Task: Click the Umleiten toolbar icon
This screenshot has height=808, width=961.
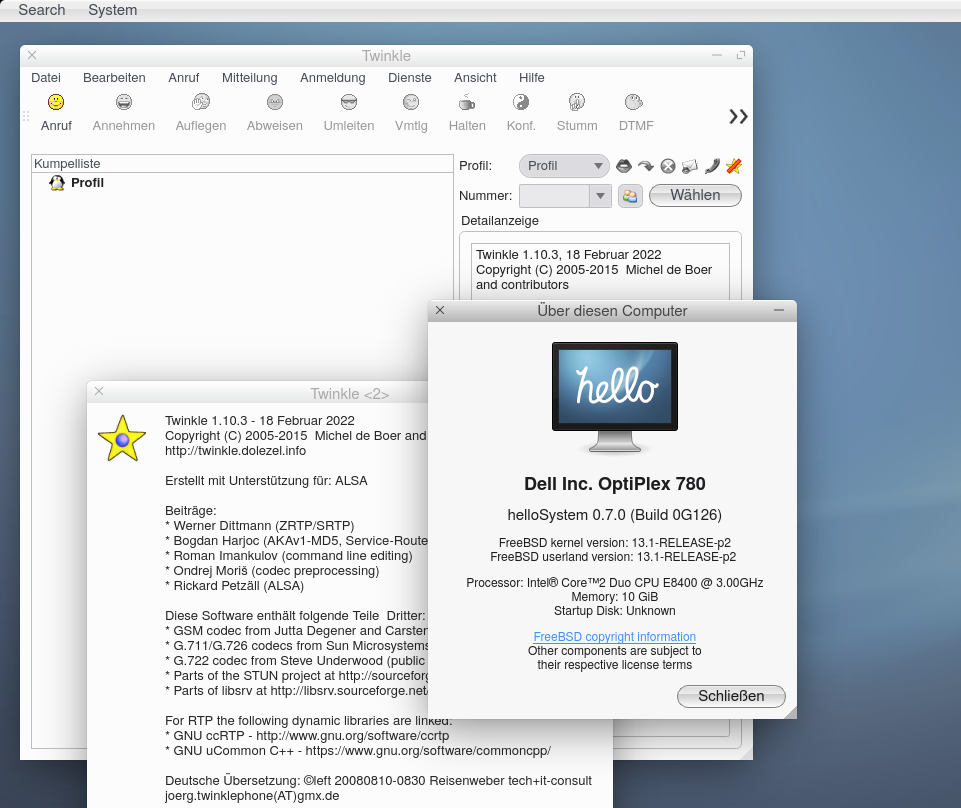Action: [349, 102]
